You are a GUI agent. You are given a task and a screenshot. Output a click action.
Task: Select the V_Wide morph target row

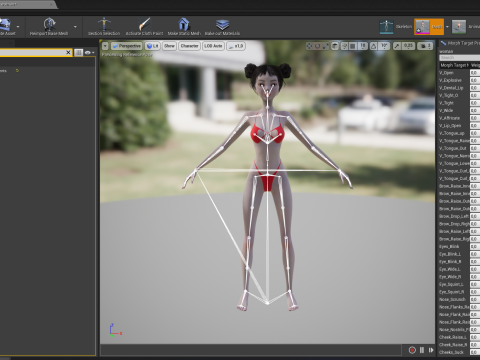point(459,111)
